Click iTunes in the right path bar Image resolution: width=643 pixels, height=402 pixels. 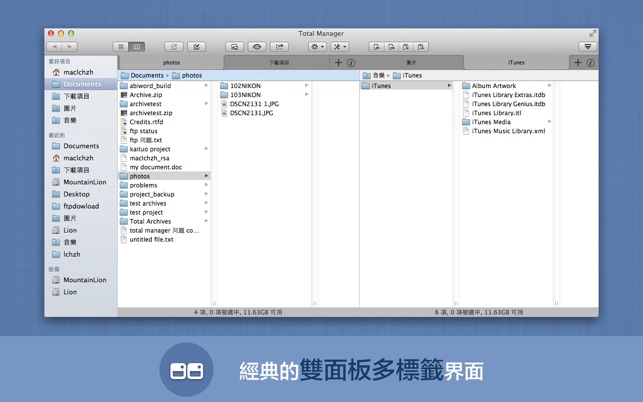(x=407, y=75)
